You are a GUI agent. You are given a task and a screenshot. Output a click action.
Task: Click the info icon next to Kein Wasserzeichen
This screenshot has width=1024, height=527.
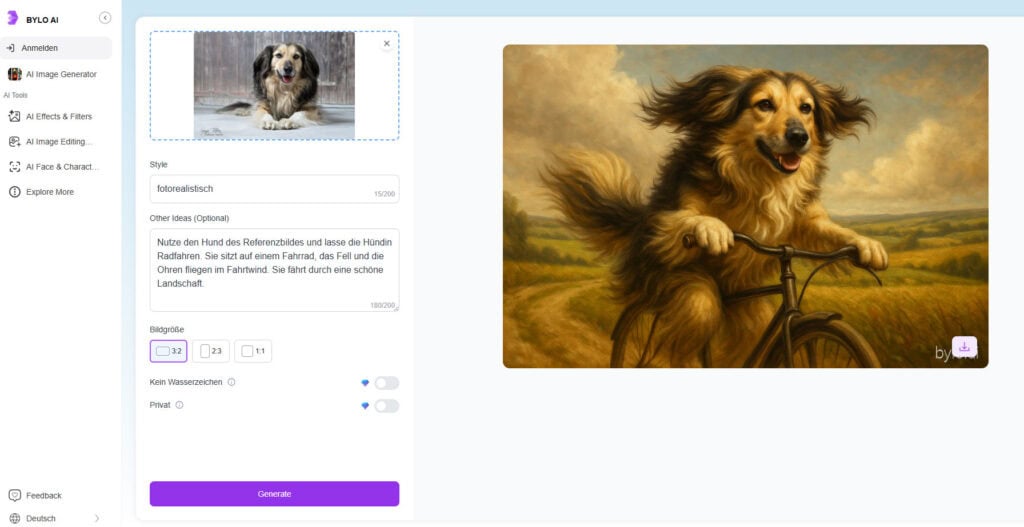pyautogui.click(x=231, y=382)
